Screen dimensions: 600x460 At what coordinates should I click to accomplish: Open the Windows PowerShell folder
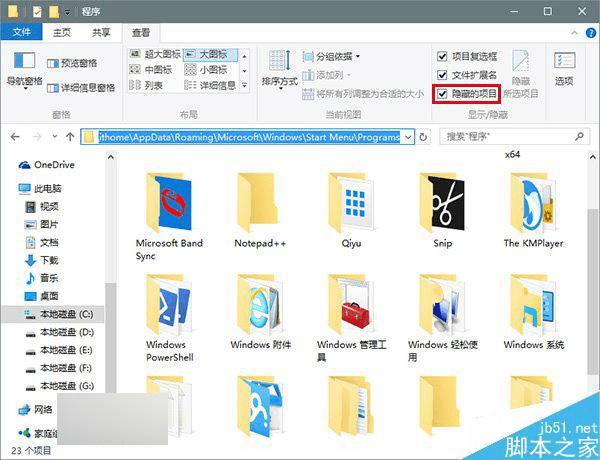[169, 318]
